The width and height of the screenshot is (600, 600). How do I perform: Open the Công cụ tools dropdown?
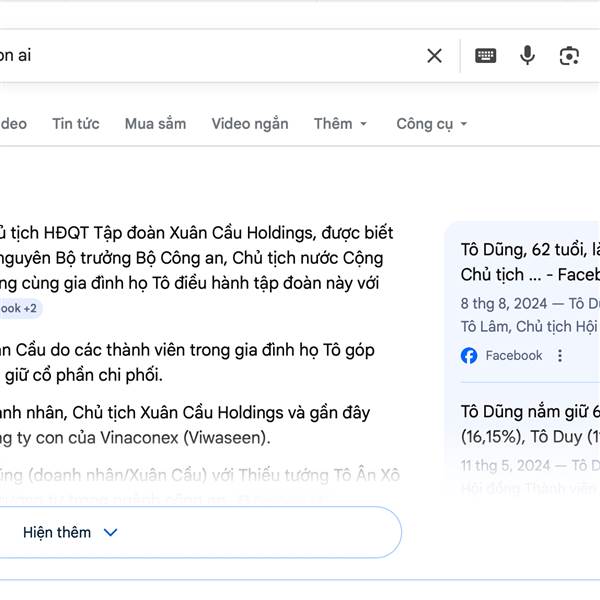click(431, 124)
